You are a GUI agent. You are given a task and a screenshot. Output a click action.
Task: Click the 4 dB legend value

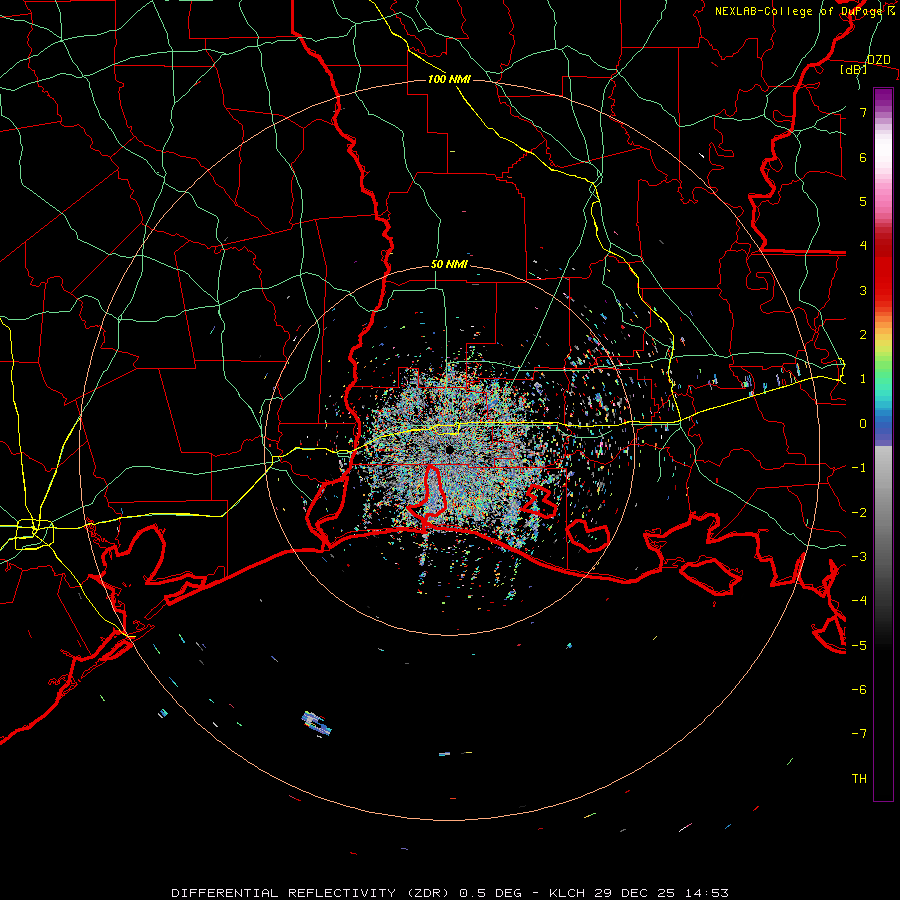click(863, 246)
